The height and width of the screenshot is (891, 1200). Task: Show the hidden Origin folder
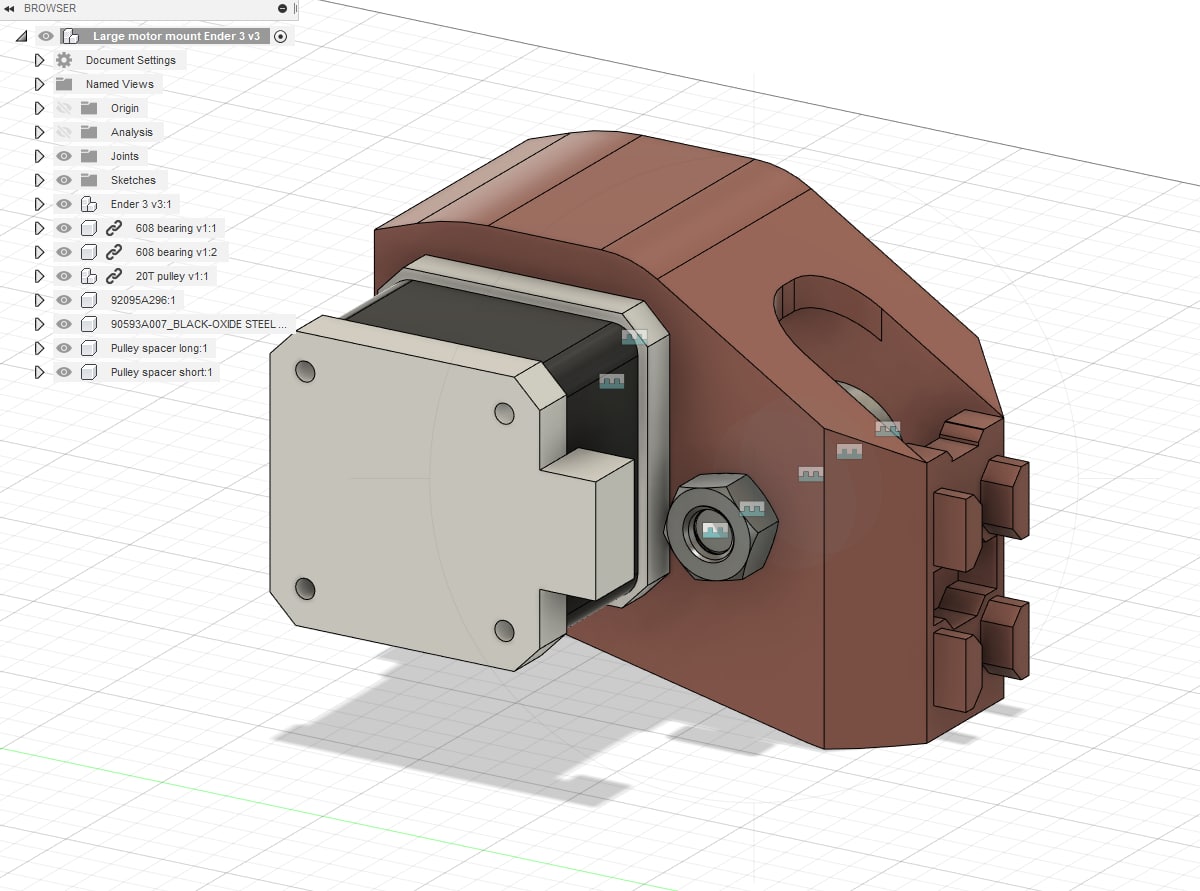(x=64, y=108)
